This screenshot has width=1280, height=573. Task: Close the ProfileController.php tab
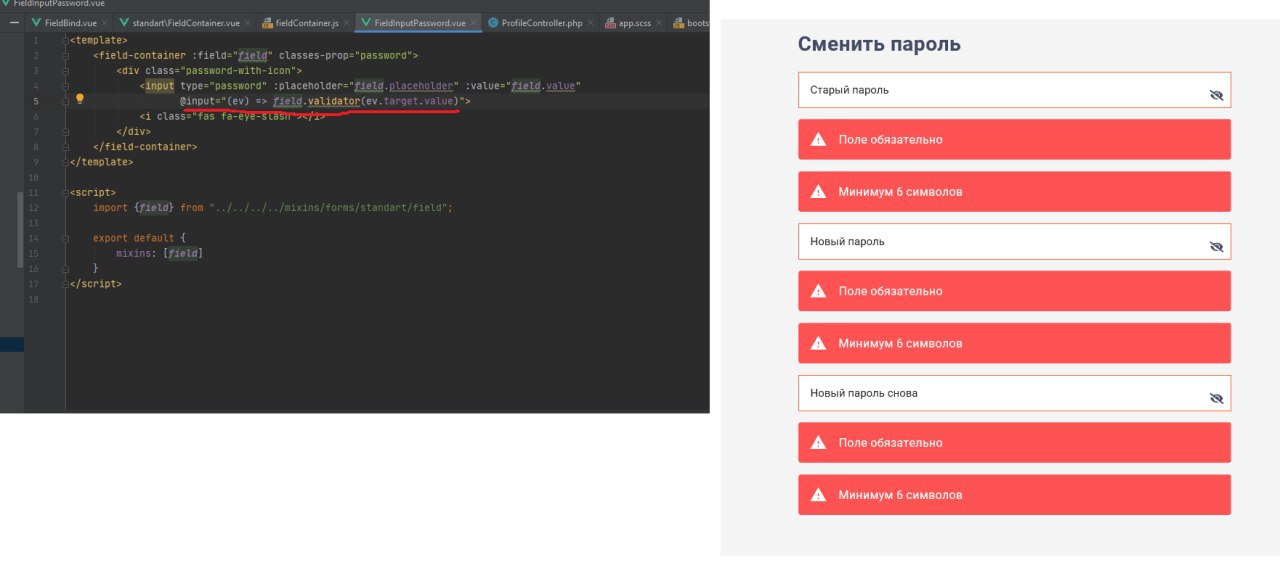pyautogui.click(x=592, y=22)
